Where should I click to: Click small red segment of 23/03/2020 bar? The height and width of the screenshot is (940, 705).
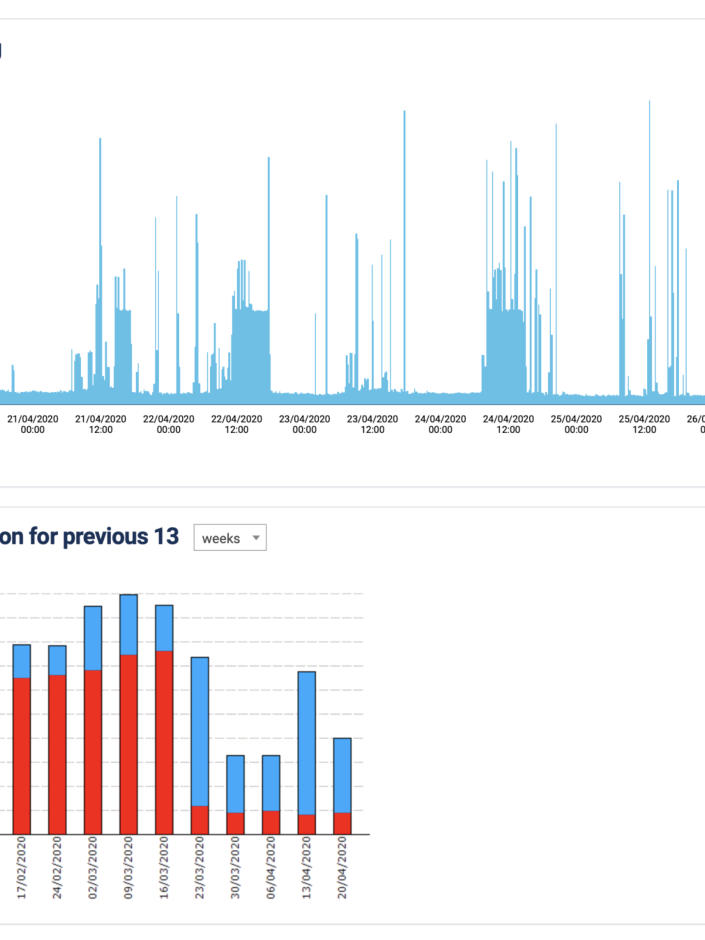click(x=200, y=820)
